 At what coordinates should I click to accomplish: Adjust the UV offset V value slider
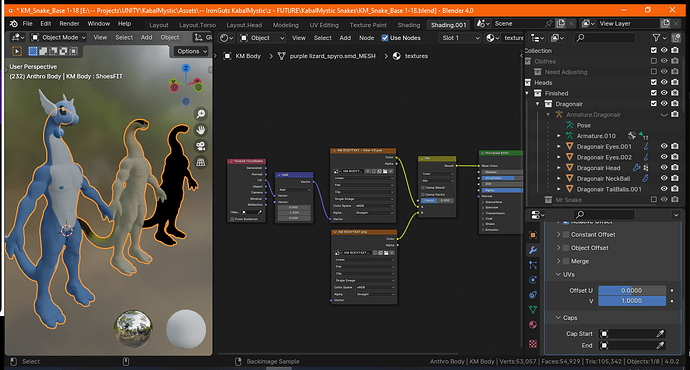click(x=631, y=300)
